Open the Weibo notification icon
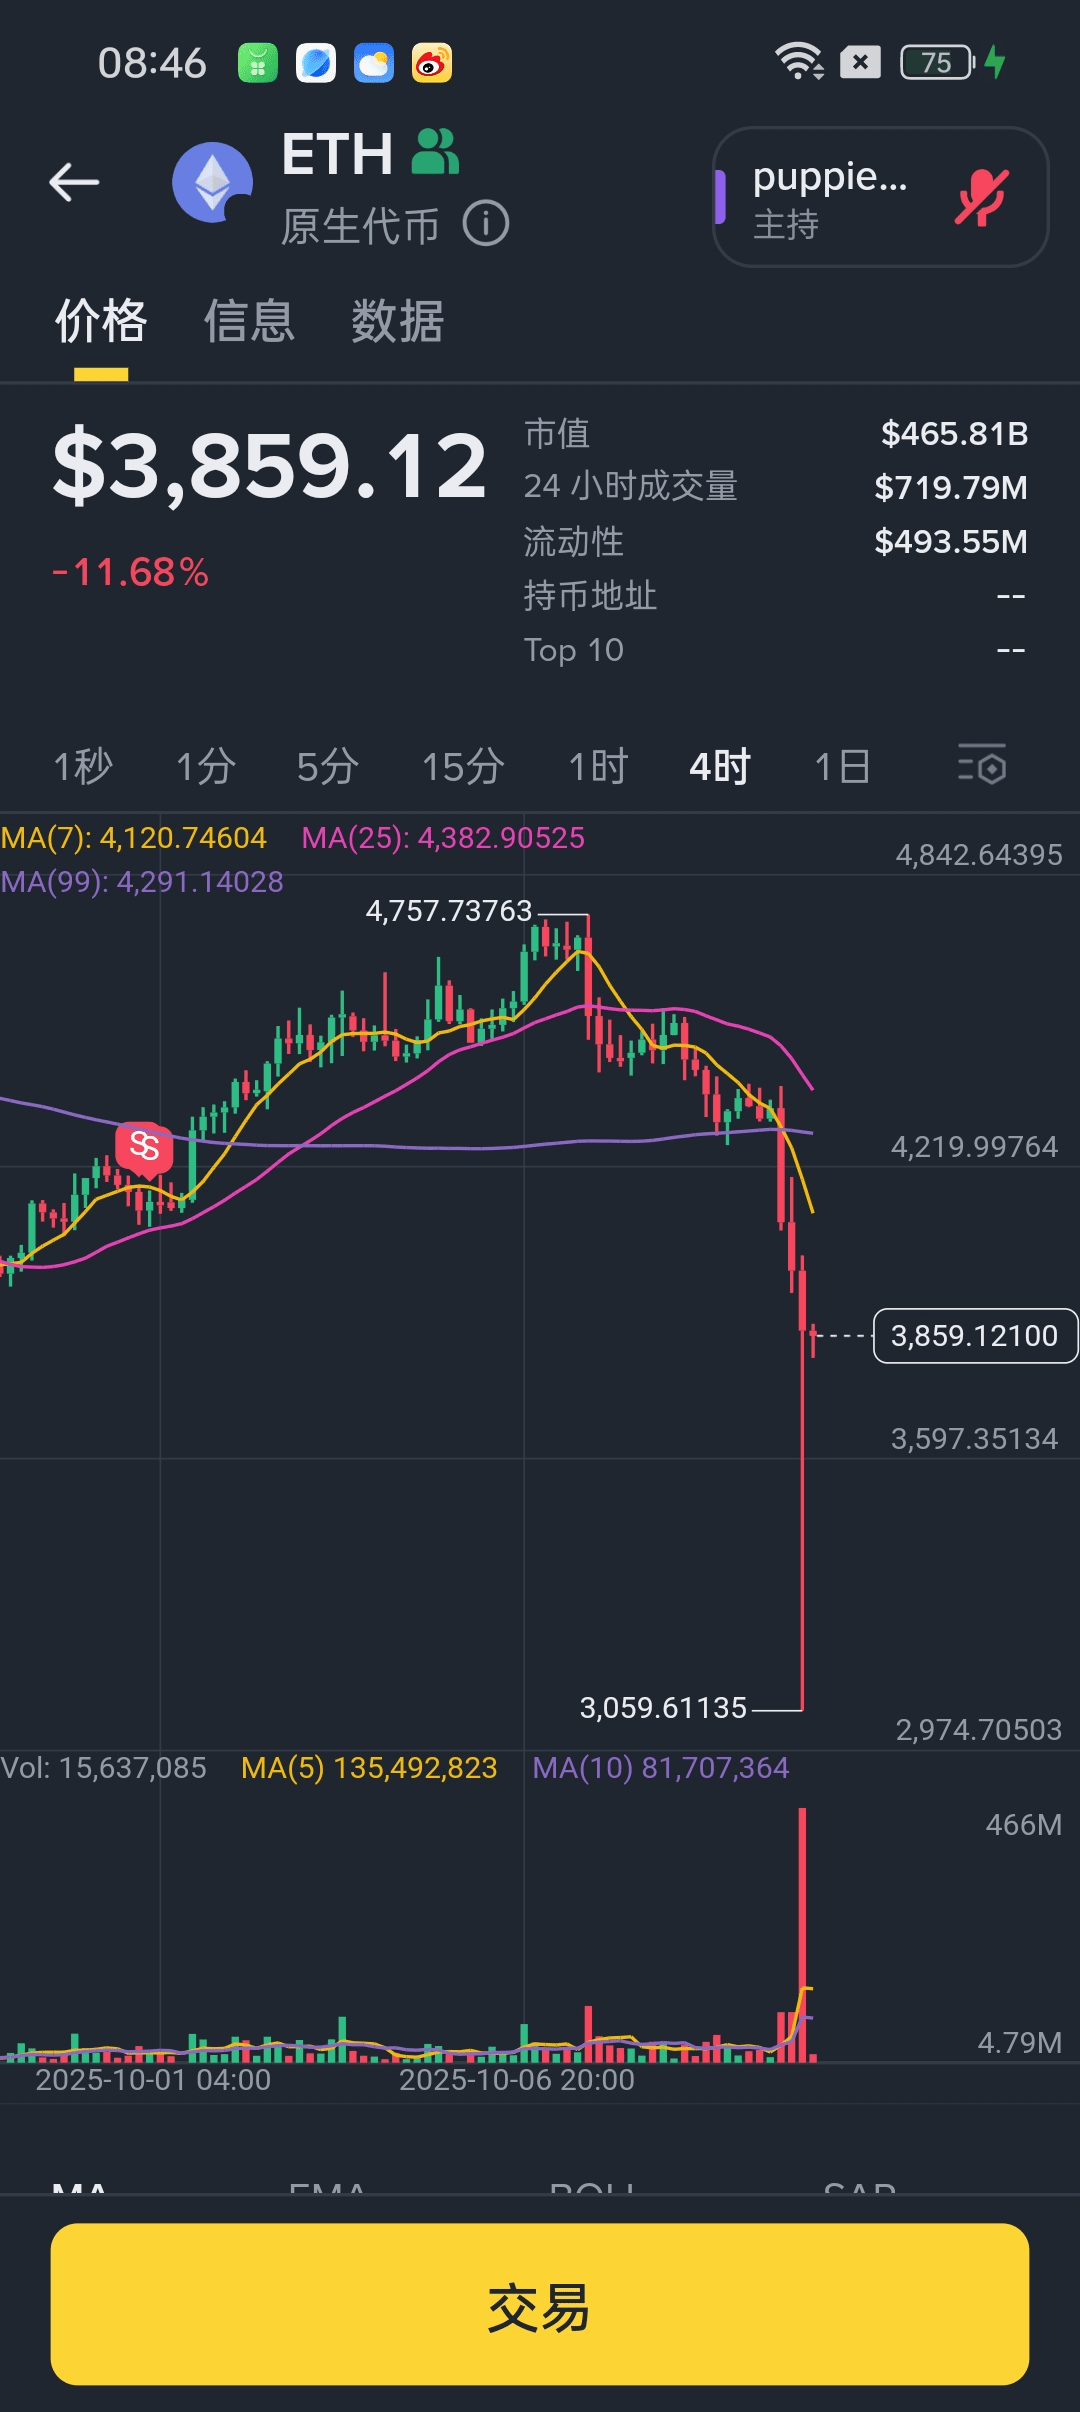Image resolution: width=1080 pixels, height=2412 pixels. (432, 63)
